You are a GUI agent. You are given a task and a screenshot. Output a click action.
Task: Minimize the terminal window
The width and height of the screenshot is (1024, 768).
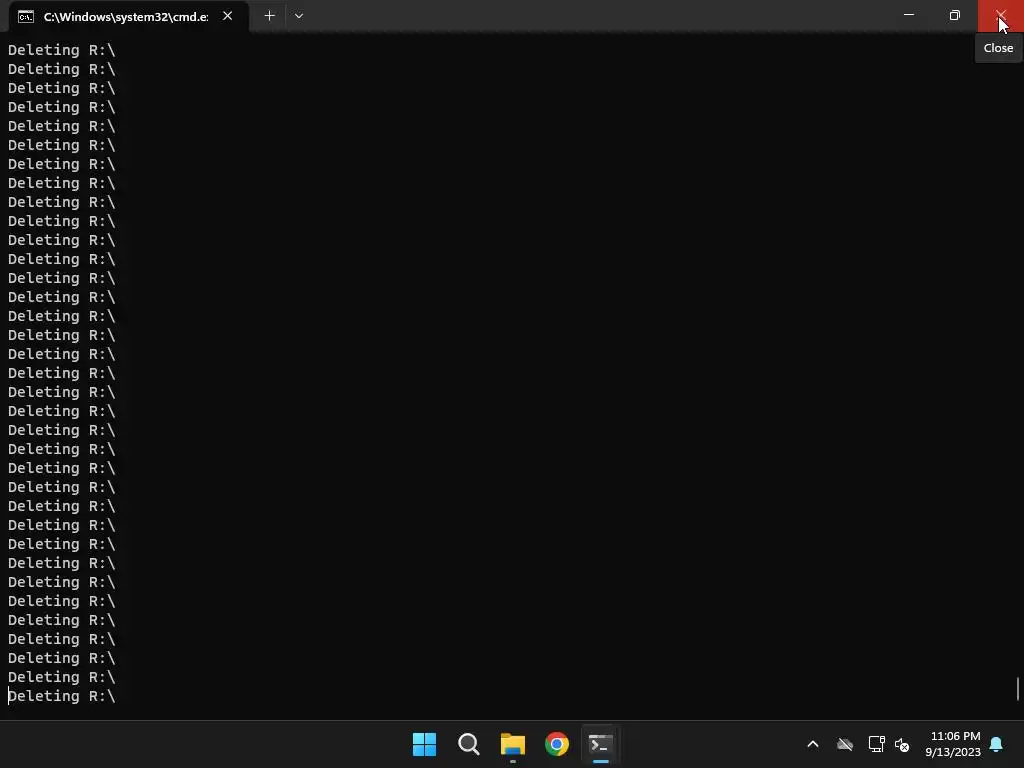(908, 14)
